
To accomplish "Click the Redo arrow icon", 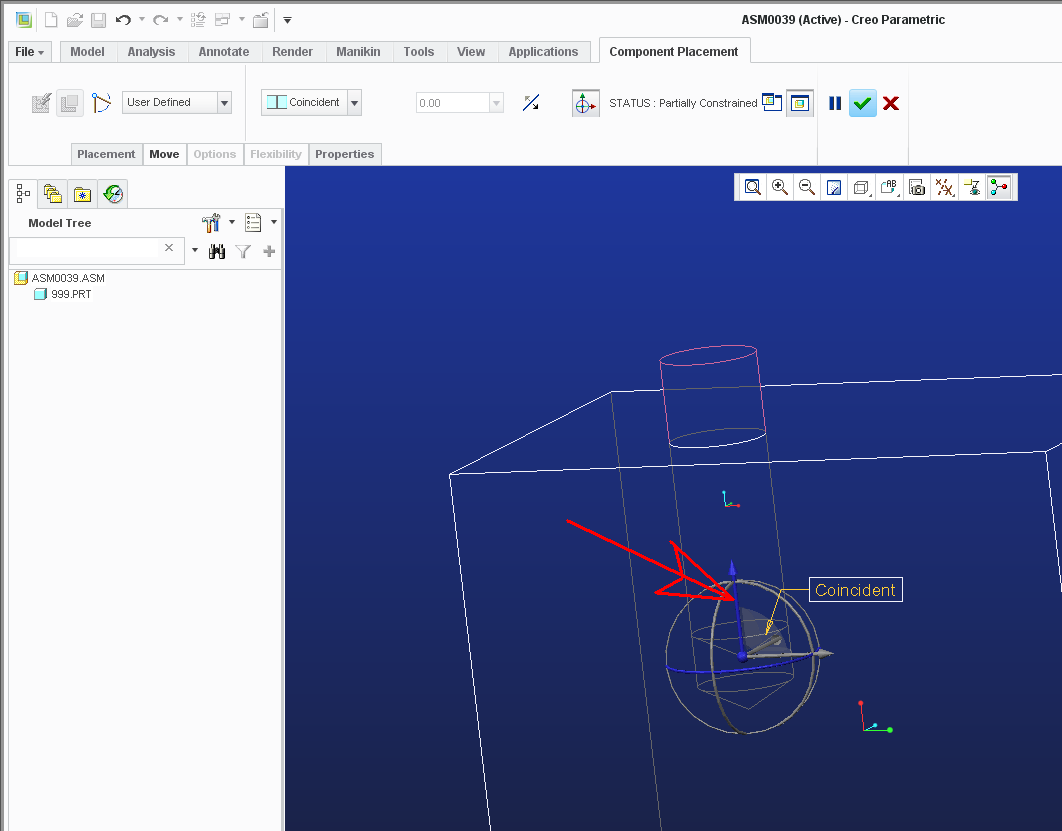I will coord(161,20).
